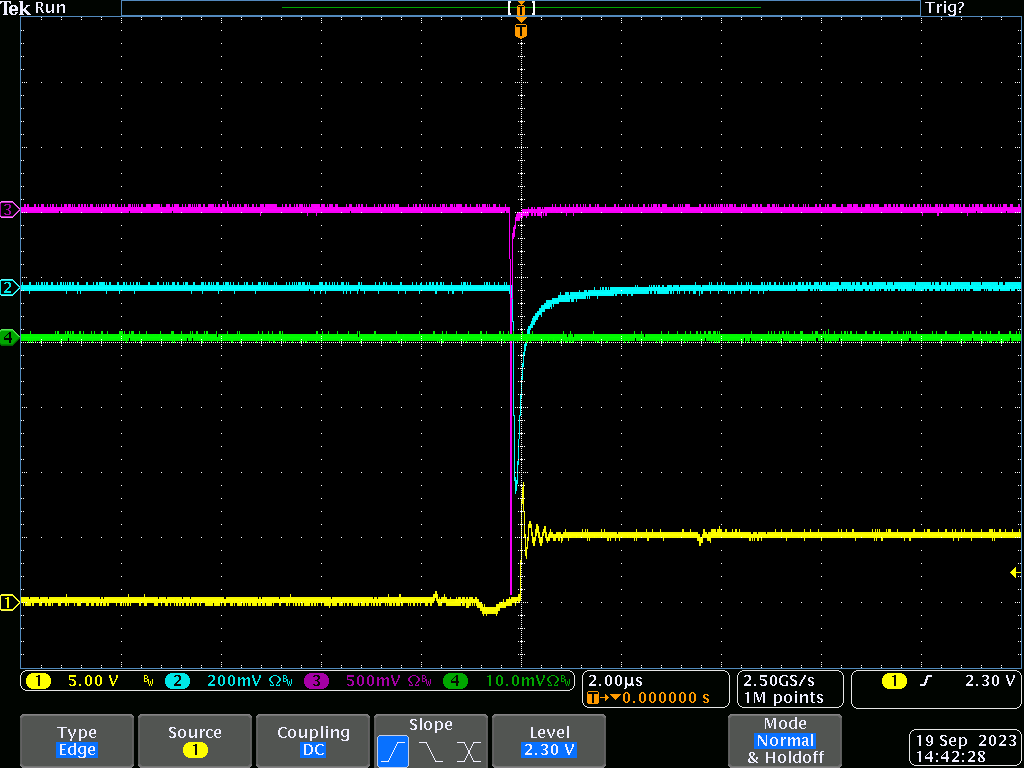Click the channel 2 badge in bottom readout
Image resolution: width=1024 pixels, height=768 pixels.
pos(177,681)
